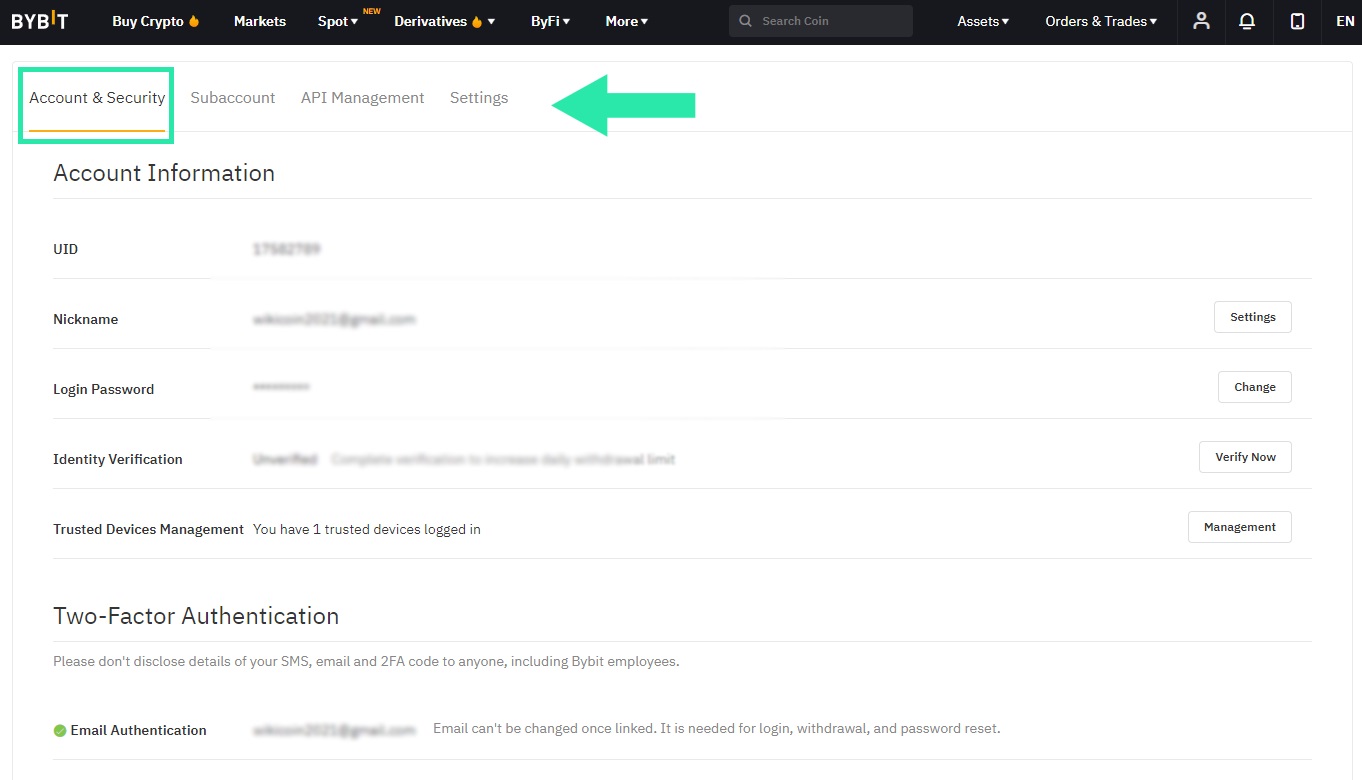Click 'Email can't be changed once linked' note
The image size is (1362, 780).
pos(716,729)
